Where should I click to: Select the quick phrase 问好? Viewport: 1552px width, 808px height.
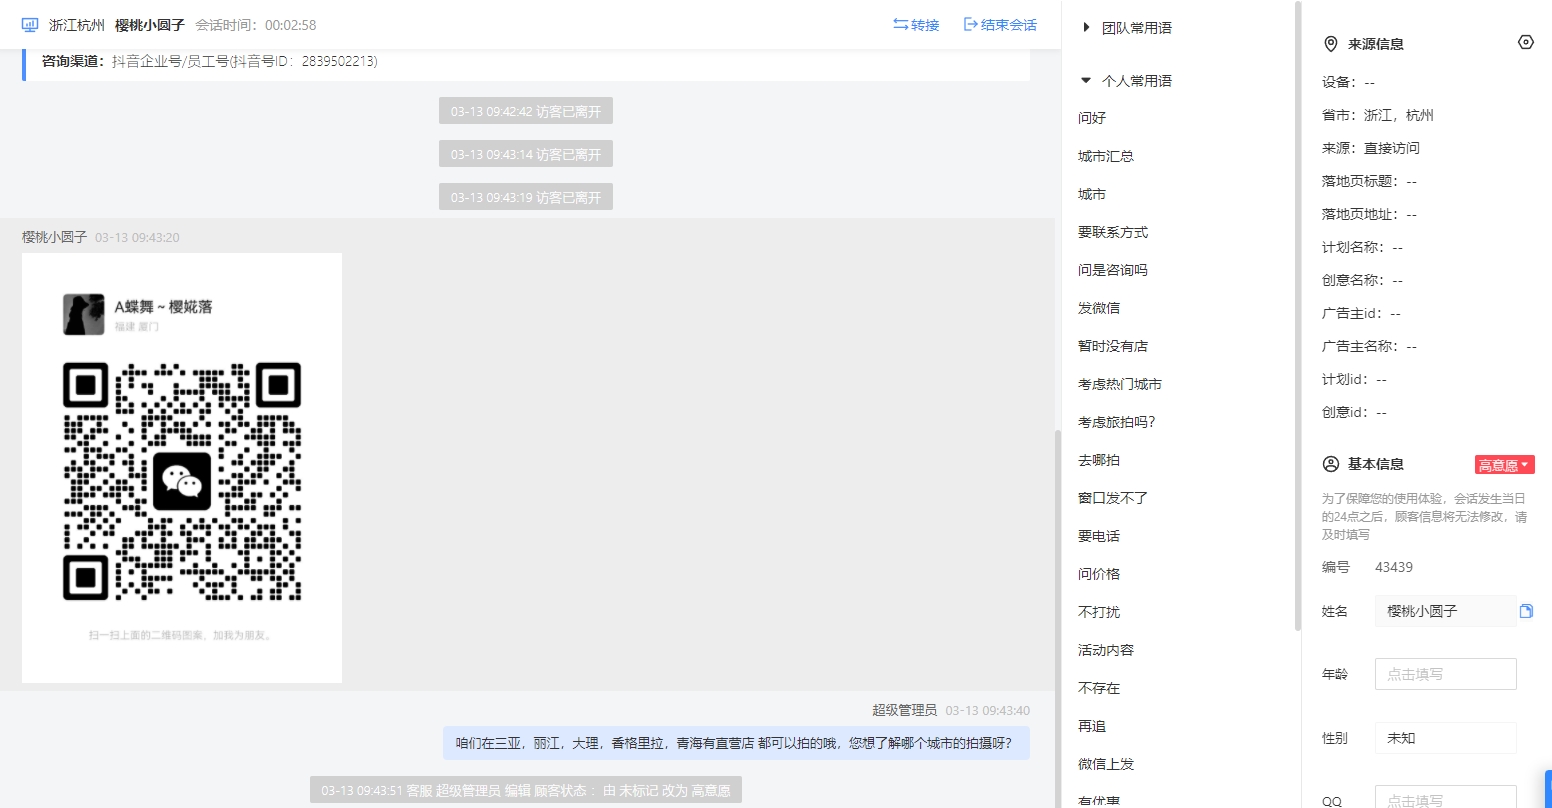pos(1092,118)
